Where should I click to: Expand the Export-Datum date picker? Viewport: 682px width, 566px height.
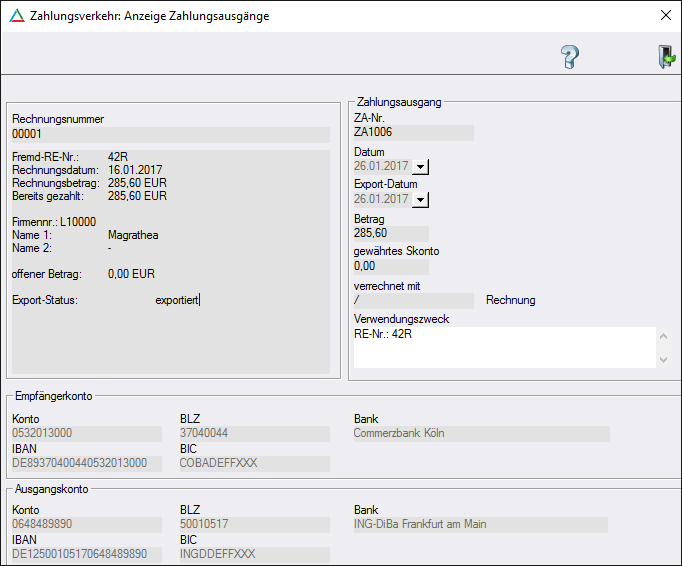tap(420, 200)
